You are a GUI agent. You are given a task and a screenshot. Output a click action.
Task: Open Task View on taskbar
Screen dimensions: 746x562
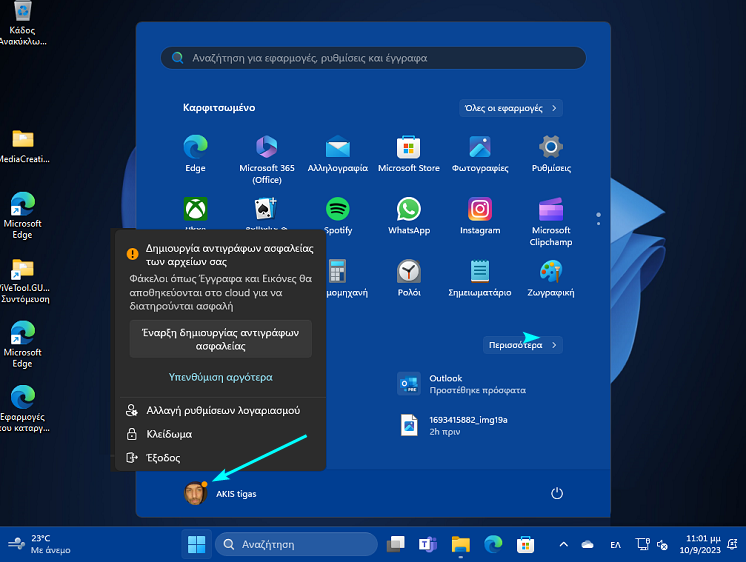point(395,544)
